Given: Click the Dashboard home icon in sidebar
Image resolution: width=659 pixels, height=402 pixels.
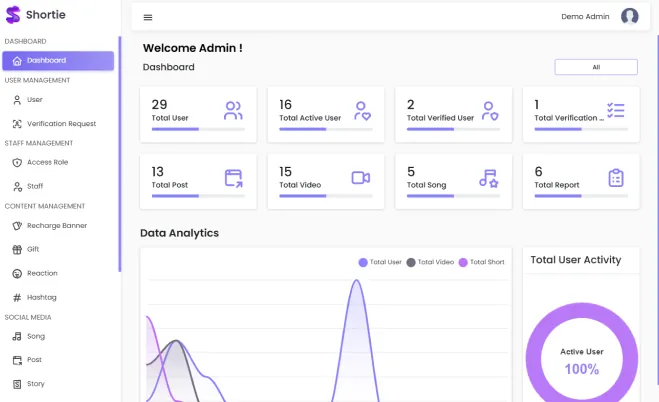Looking at the screenshot, I should pyautogui.click(x=17, y=61).
